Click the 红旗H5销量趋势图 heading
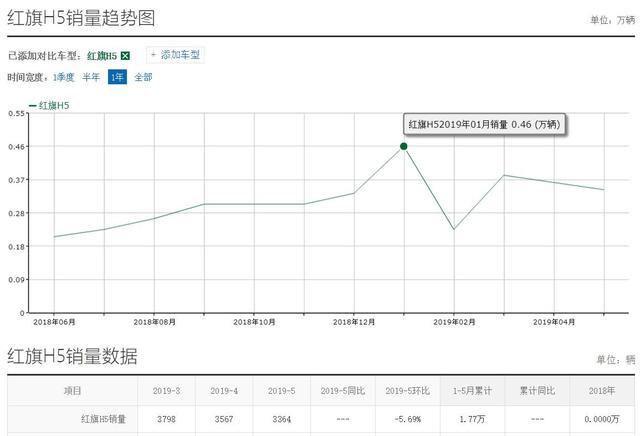 81,18
